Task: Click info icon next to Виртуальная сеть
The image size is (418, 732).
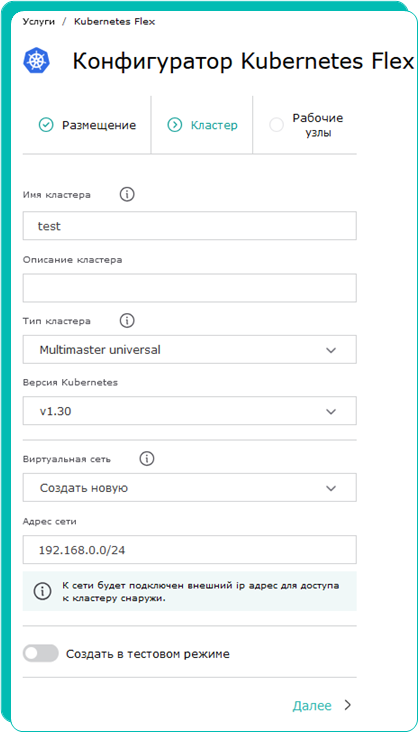Action: click(x=147, y=459)
